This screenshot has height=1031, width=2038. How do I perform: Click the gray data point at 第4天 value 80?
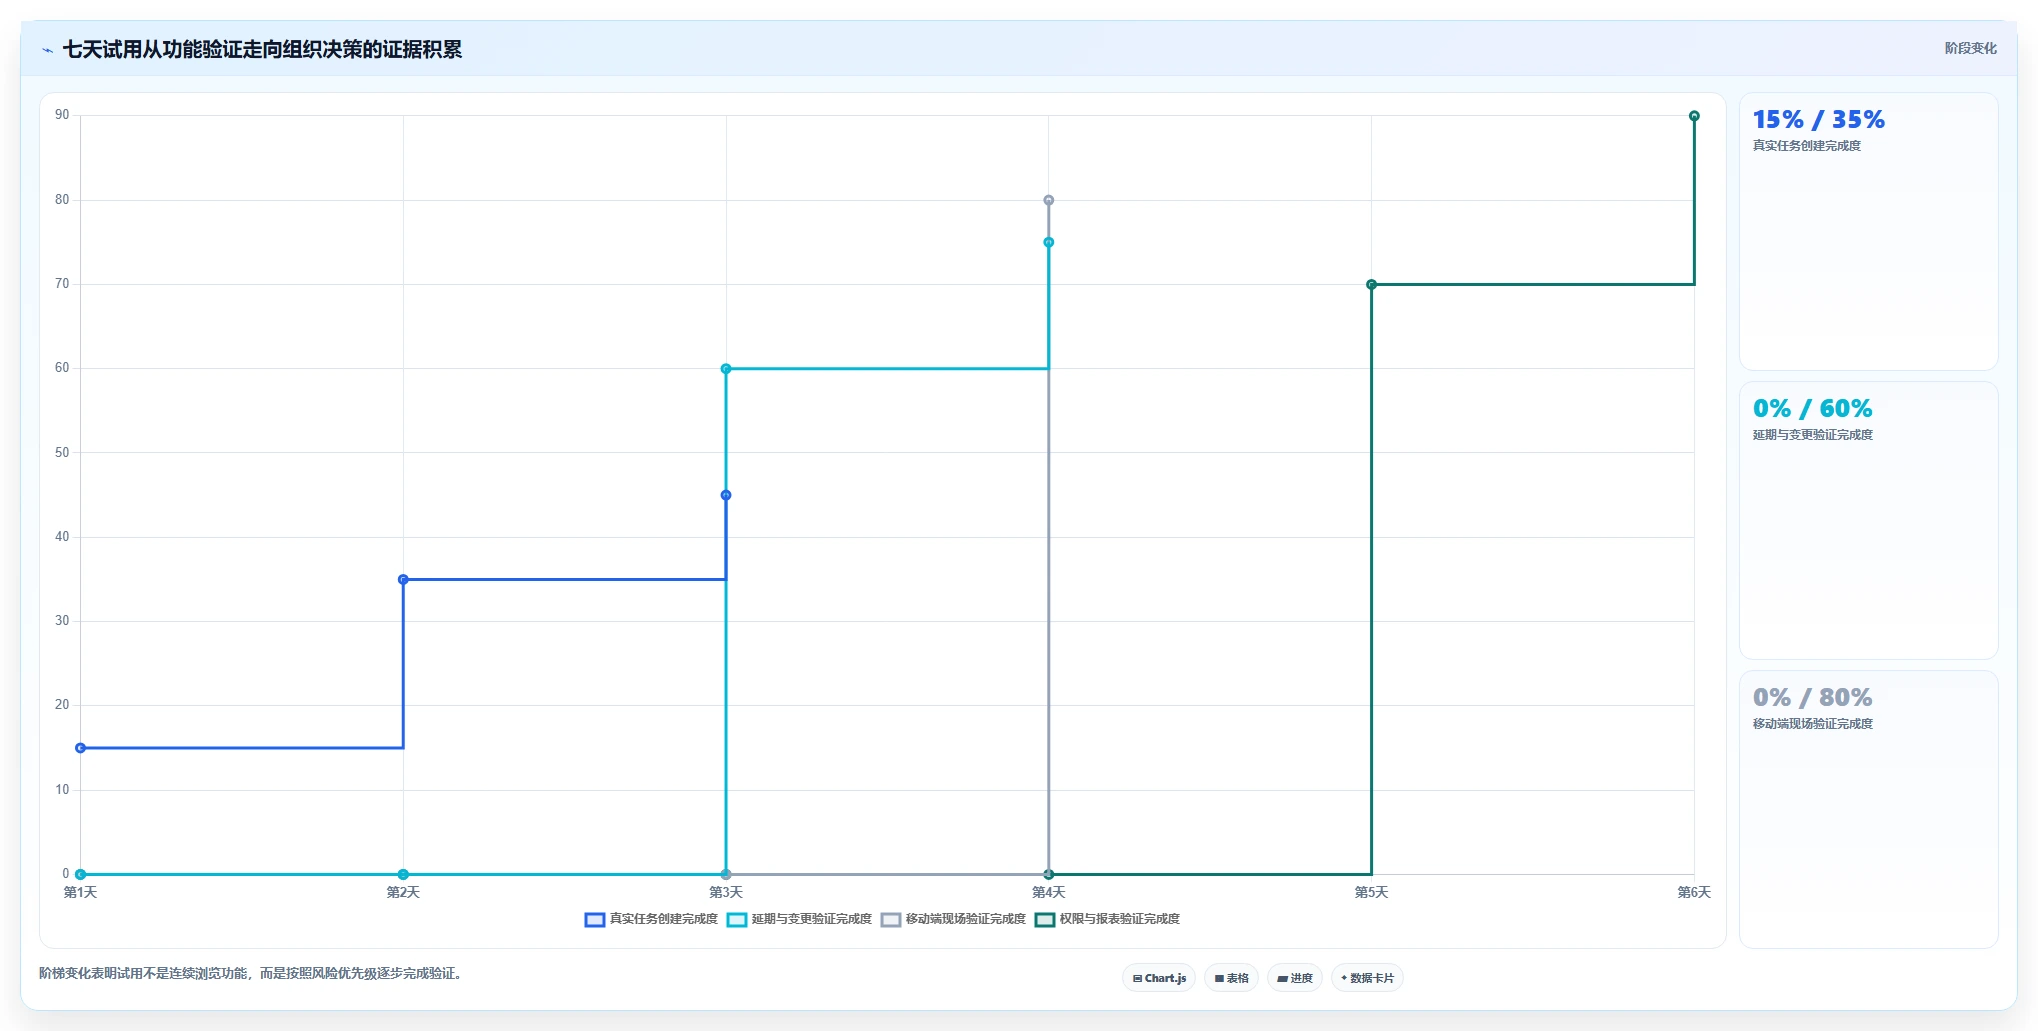[1049, 200]
